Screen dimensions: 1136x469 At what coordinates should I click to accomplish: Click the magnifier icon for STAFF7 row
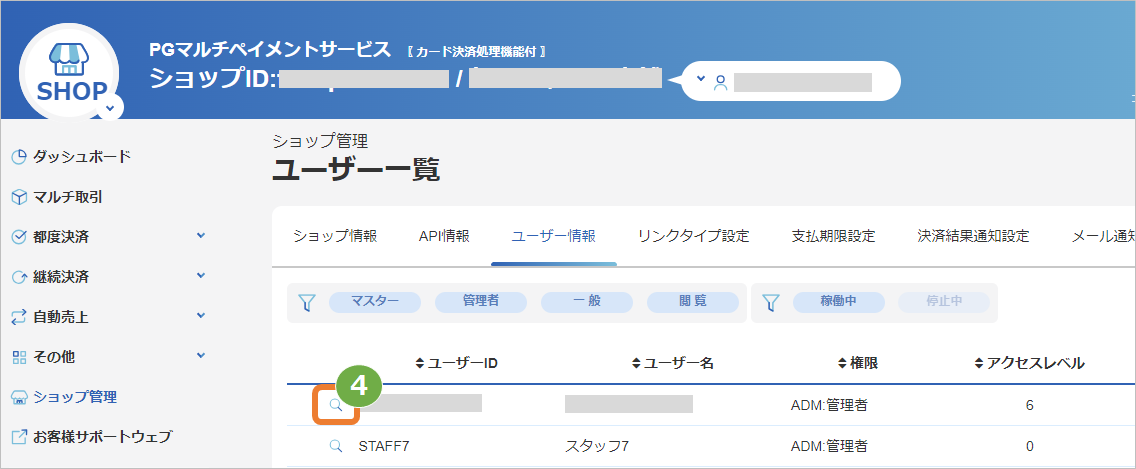[x=335, y=446]
